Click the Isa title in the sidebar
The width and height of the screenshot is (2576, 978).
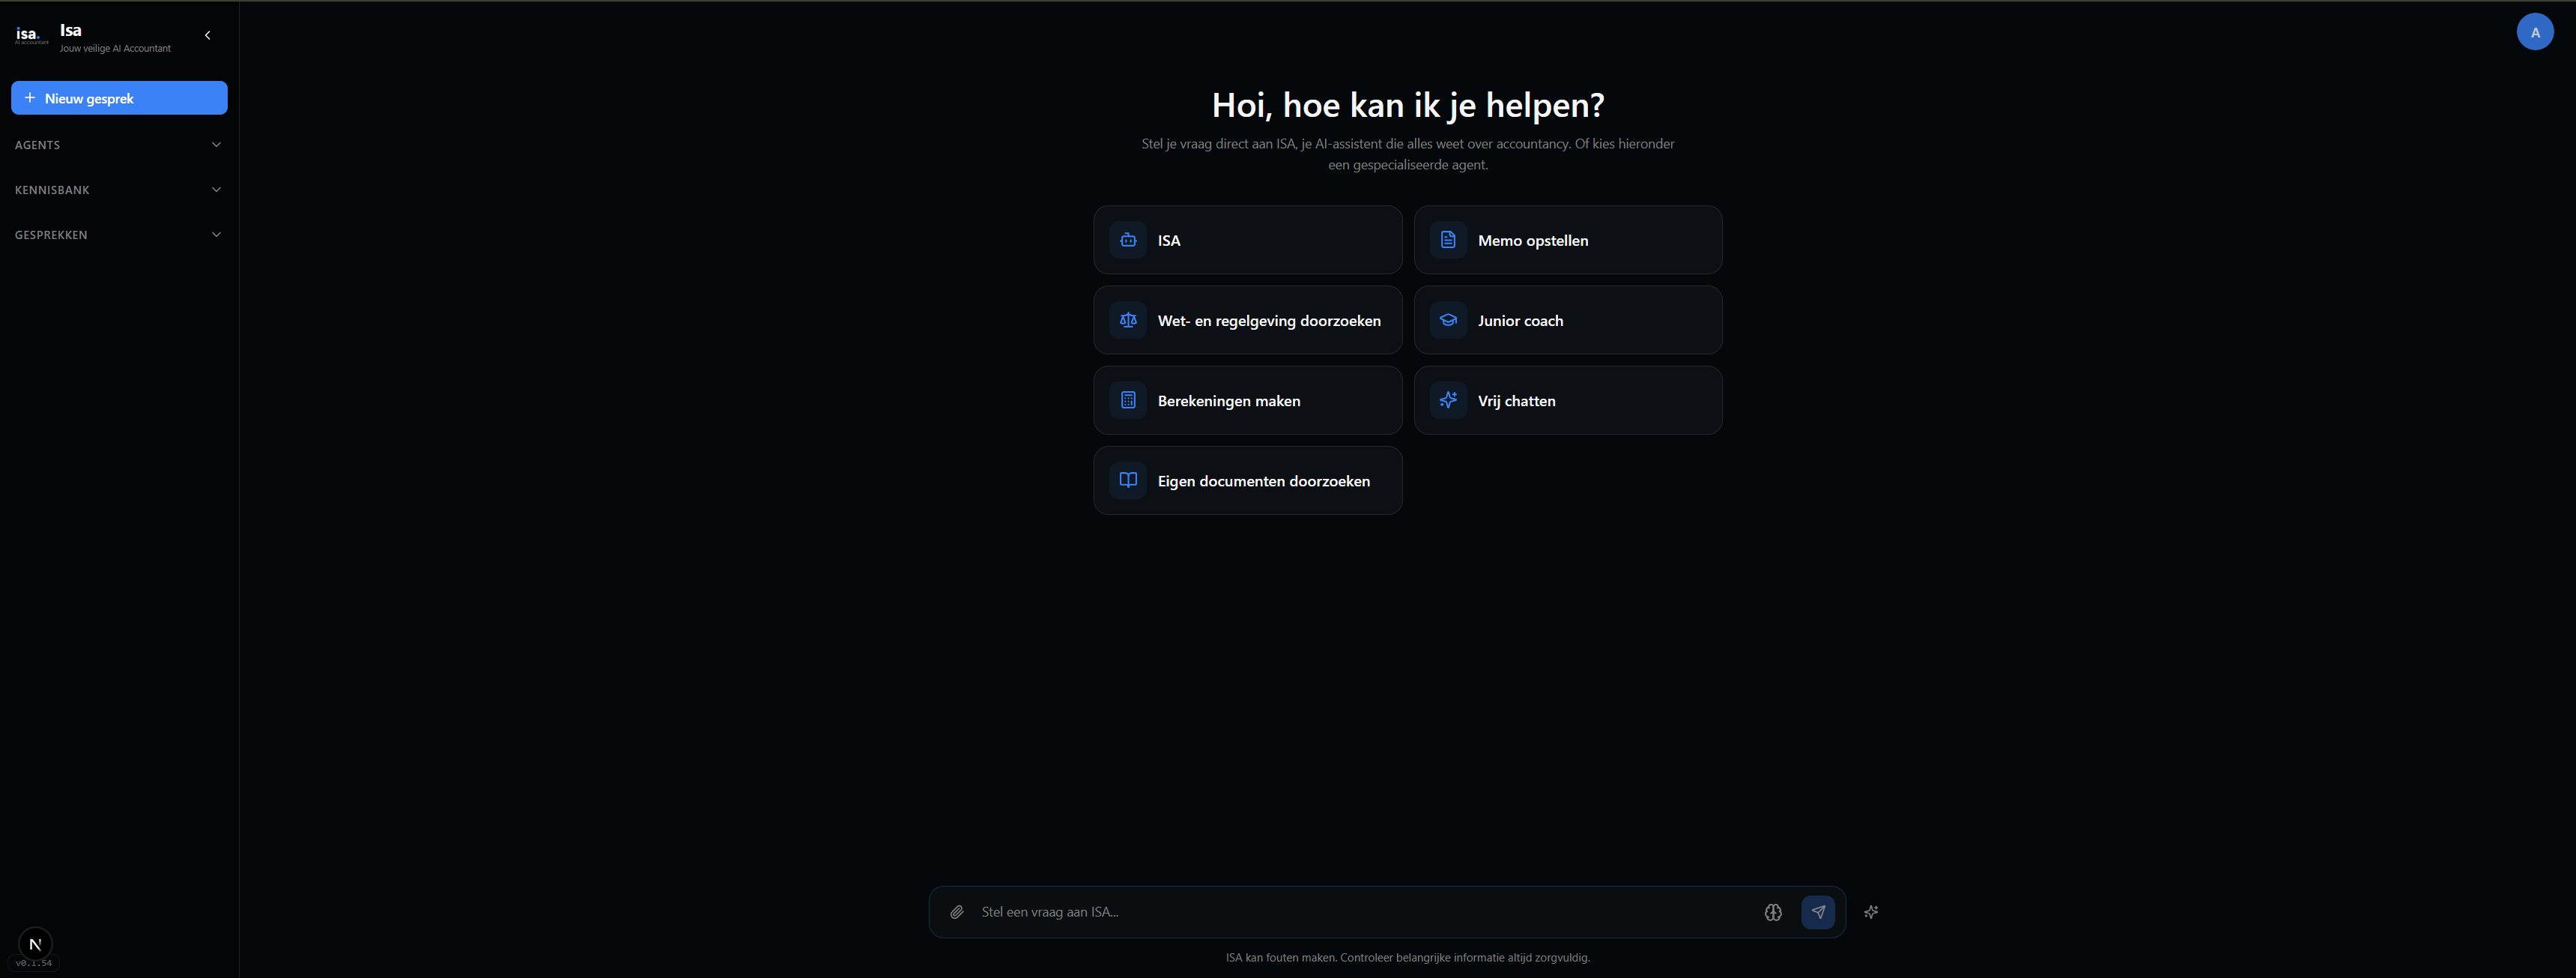70,30
